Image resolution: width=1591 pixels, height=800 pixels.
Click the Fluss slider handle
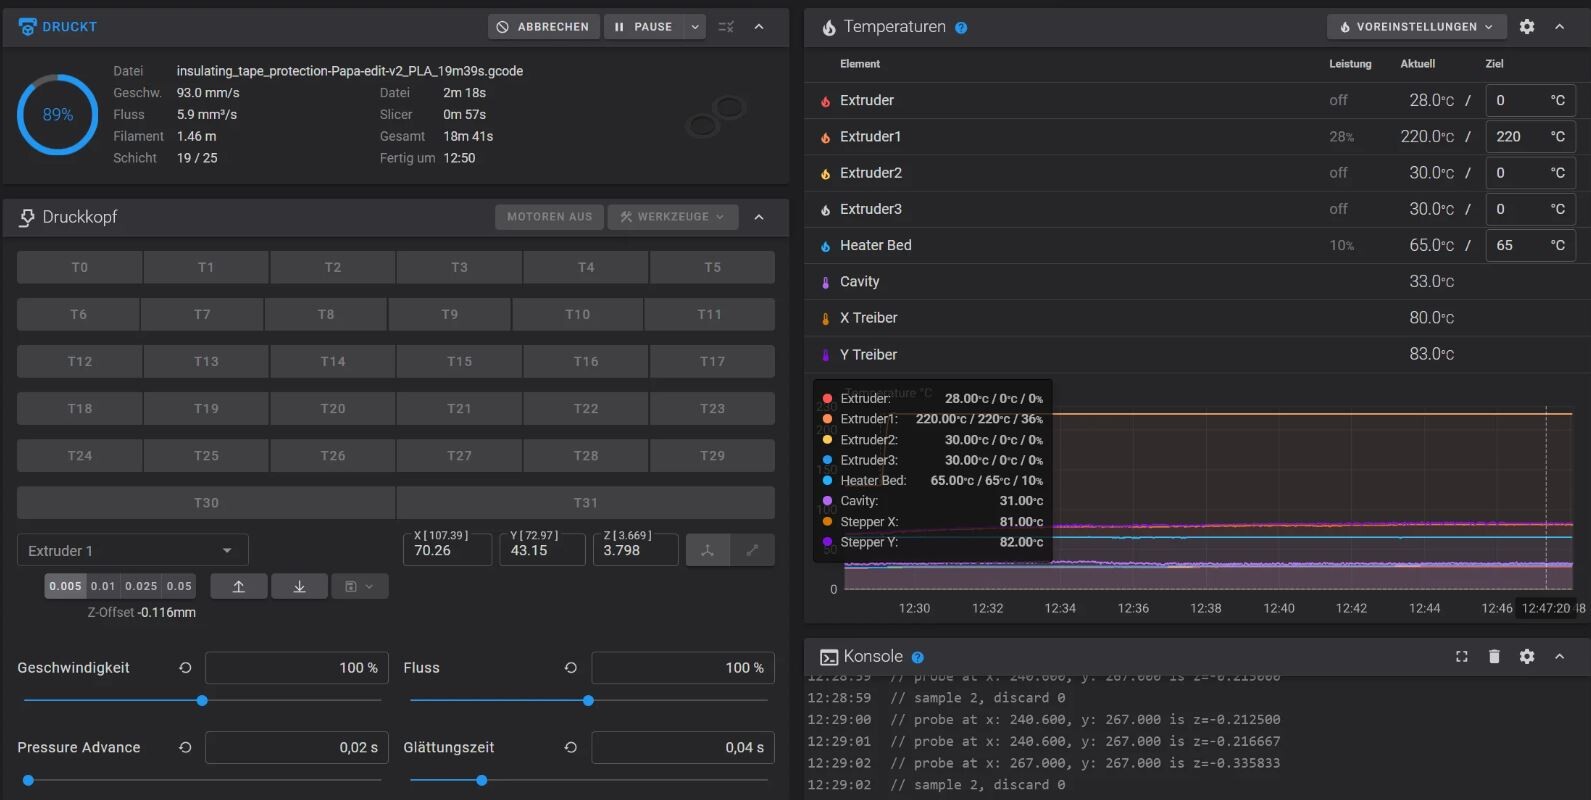click(x=588, y=701)
